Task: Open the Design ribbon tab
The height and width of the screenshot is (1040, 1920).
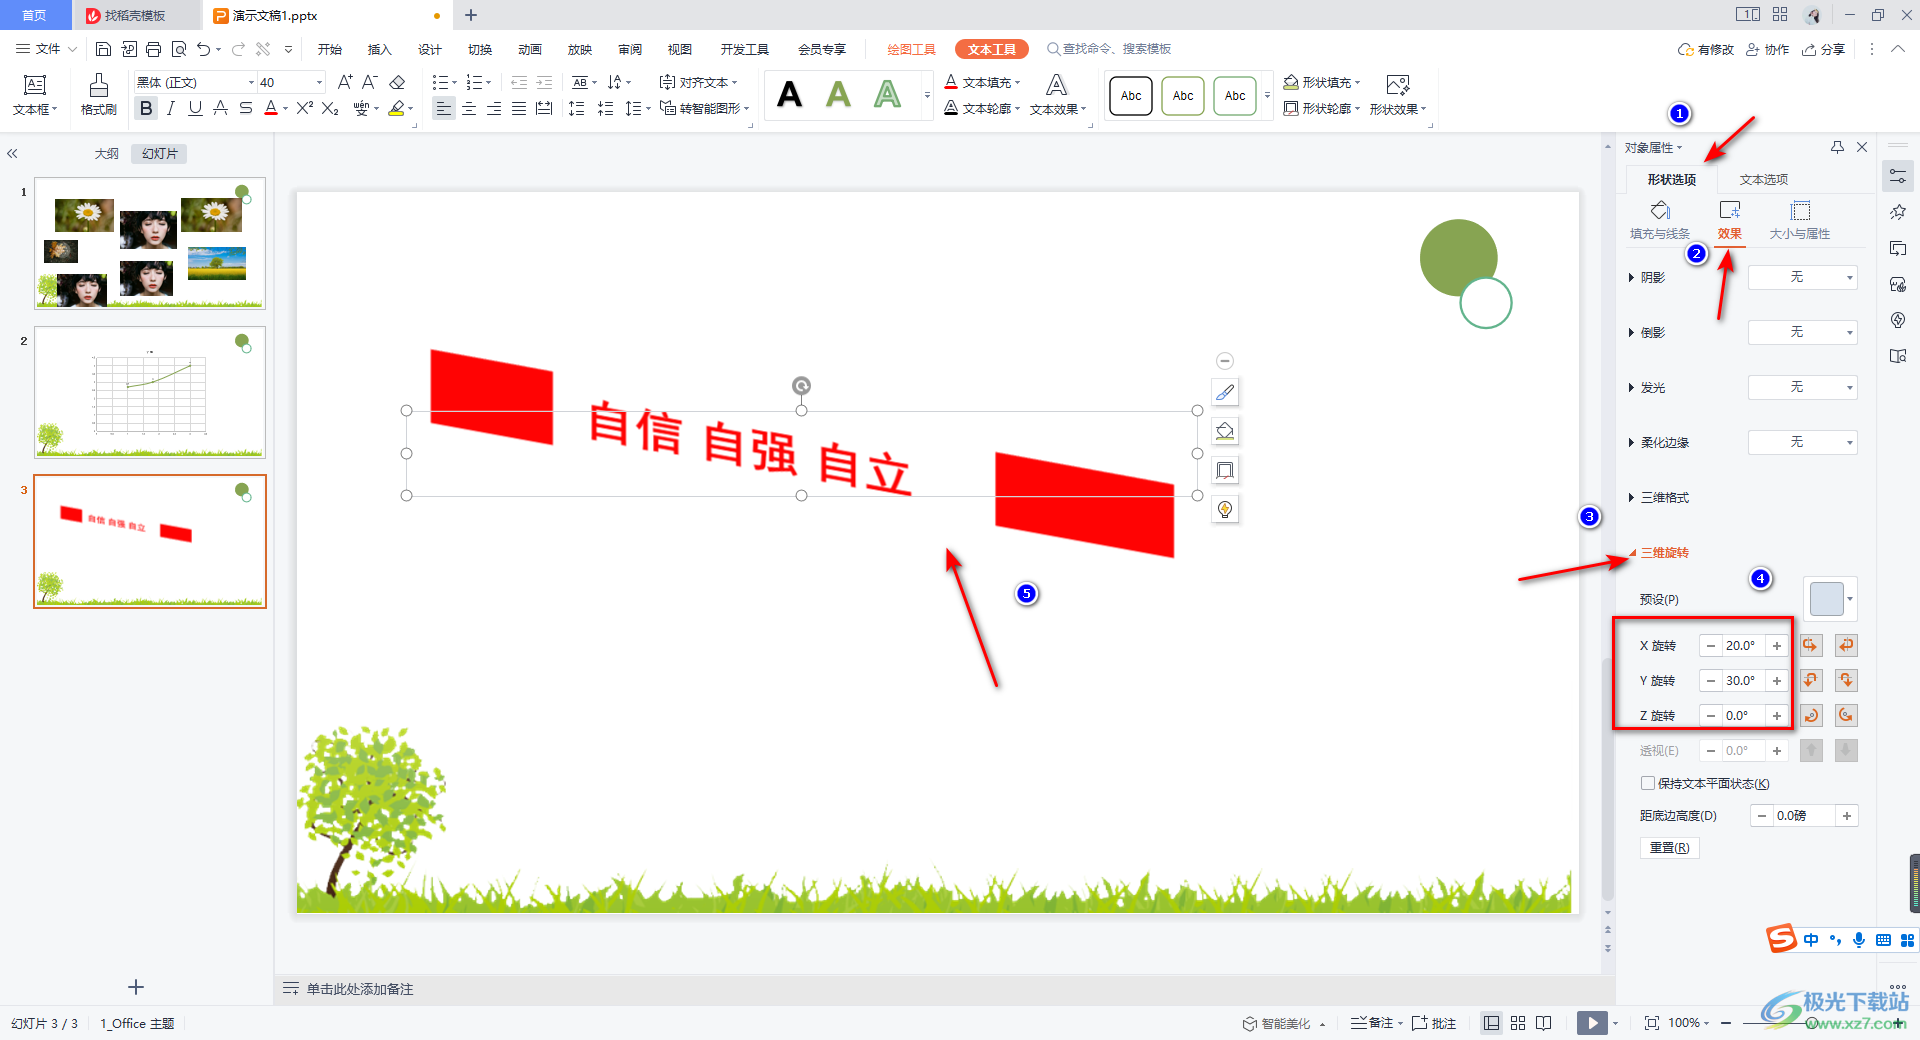Action: point(430,49)
